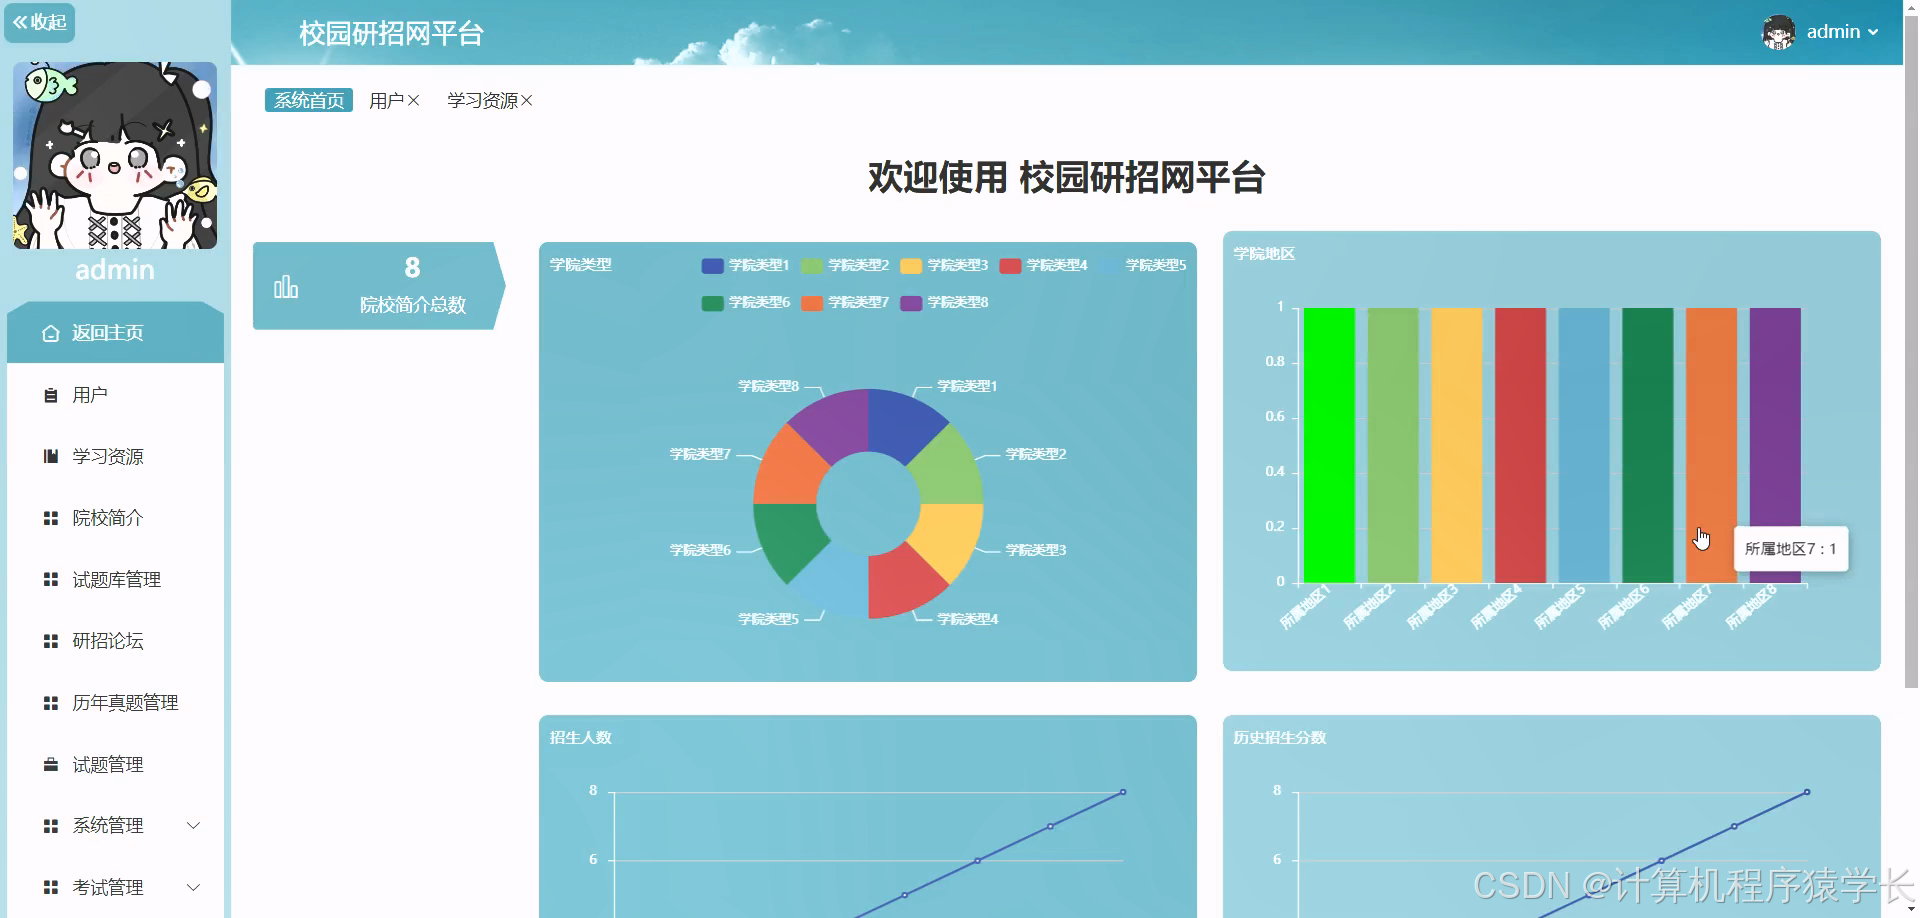Click the 用户 sidebar icon
The image size is (1920, 918).
[51, 394]
